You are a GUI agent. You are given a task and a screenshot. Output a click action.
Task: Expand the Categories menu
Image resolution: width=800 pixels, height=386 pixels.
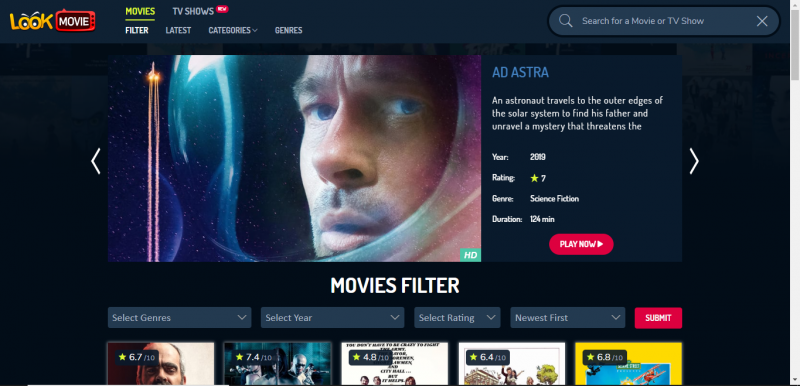point(233,30)
